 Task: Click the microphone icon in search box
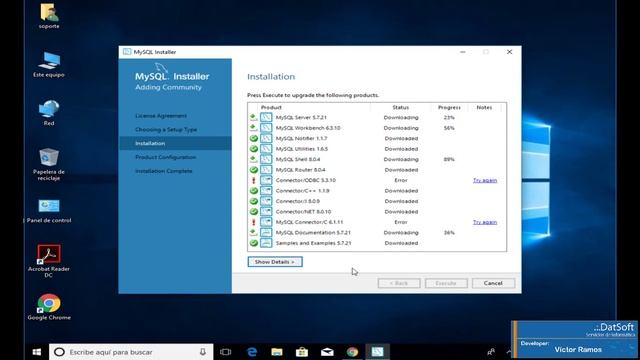[202, 352]
